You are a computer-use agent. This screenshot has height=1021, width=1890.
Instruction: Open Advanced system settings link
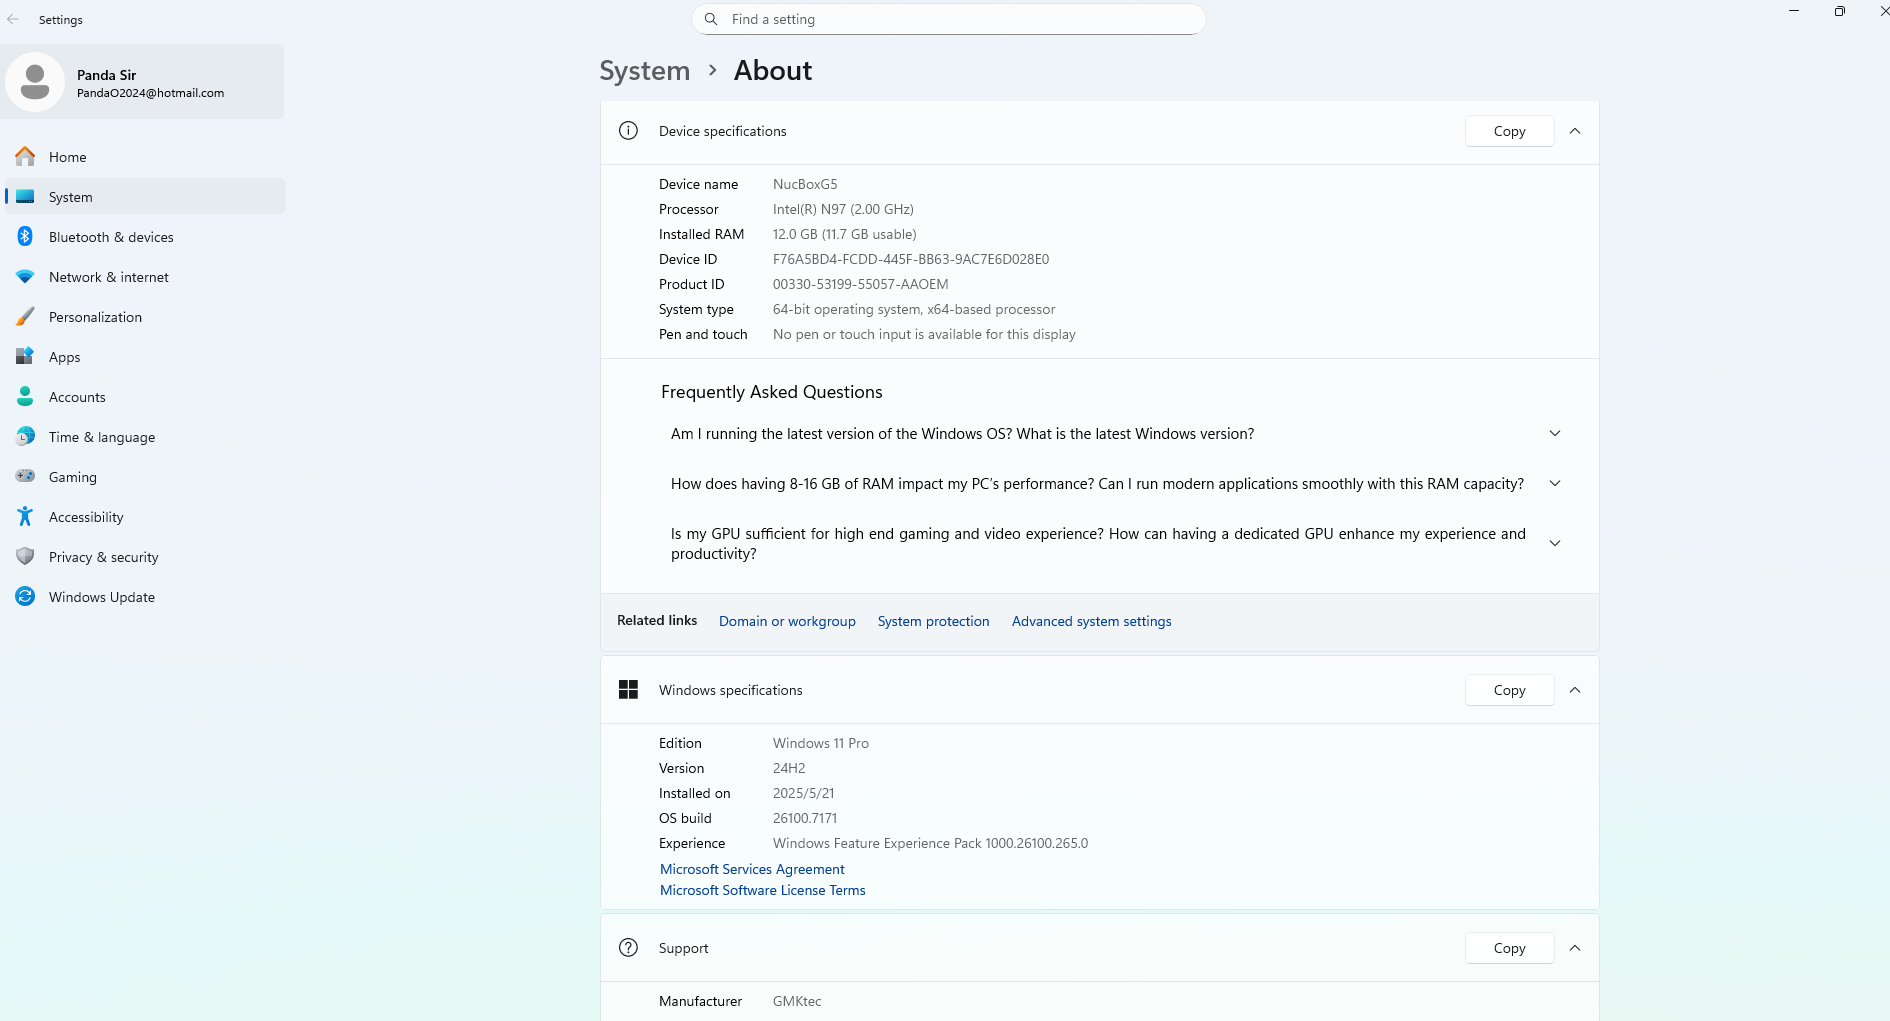point(1091,621)
